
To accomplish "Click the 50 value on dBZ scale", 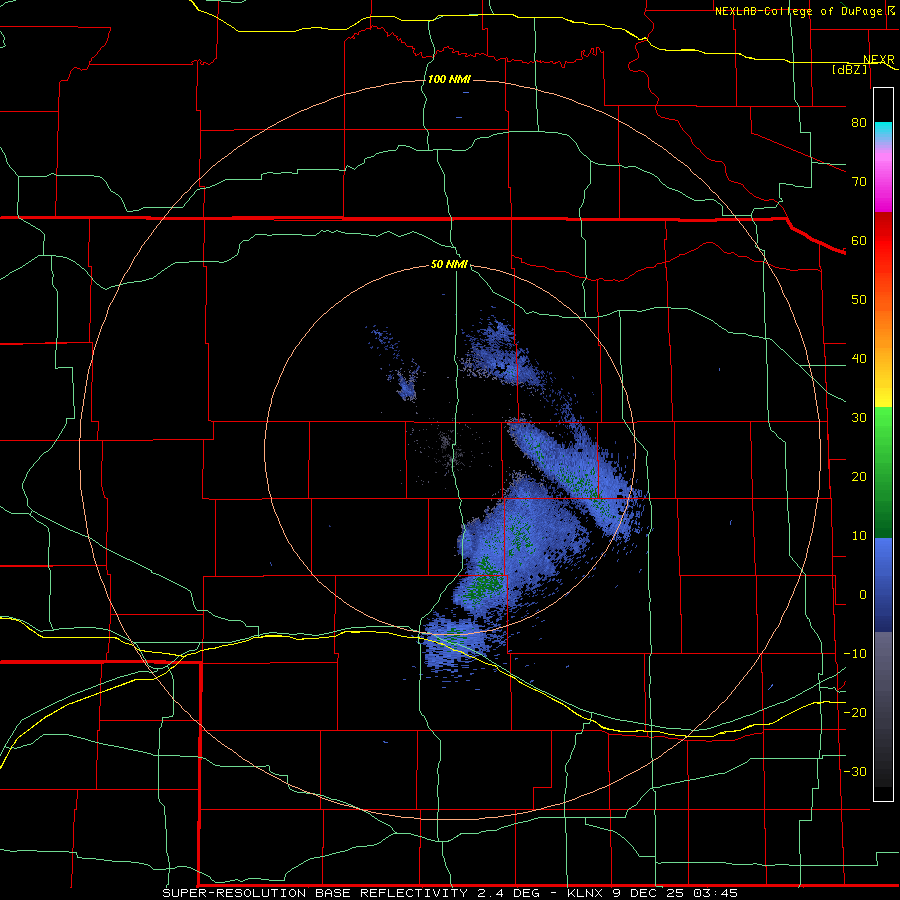I will 859,300.
